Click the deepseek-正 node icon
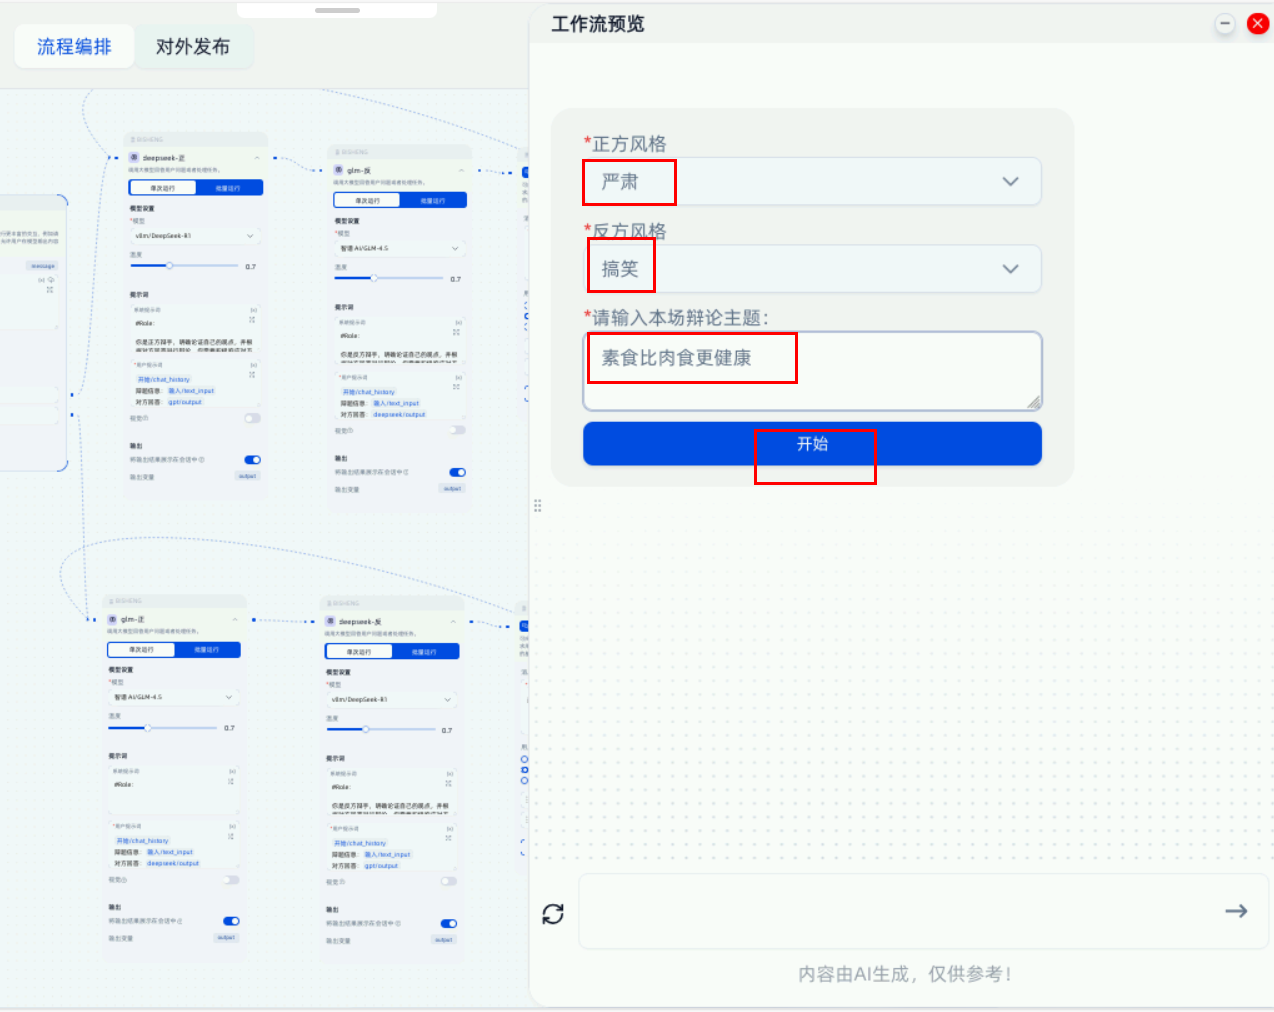1274x1012 pixels. click(x=134, y=158)
